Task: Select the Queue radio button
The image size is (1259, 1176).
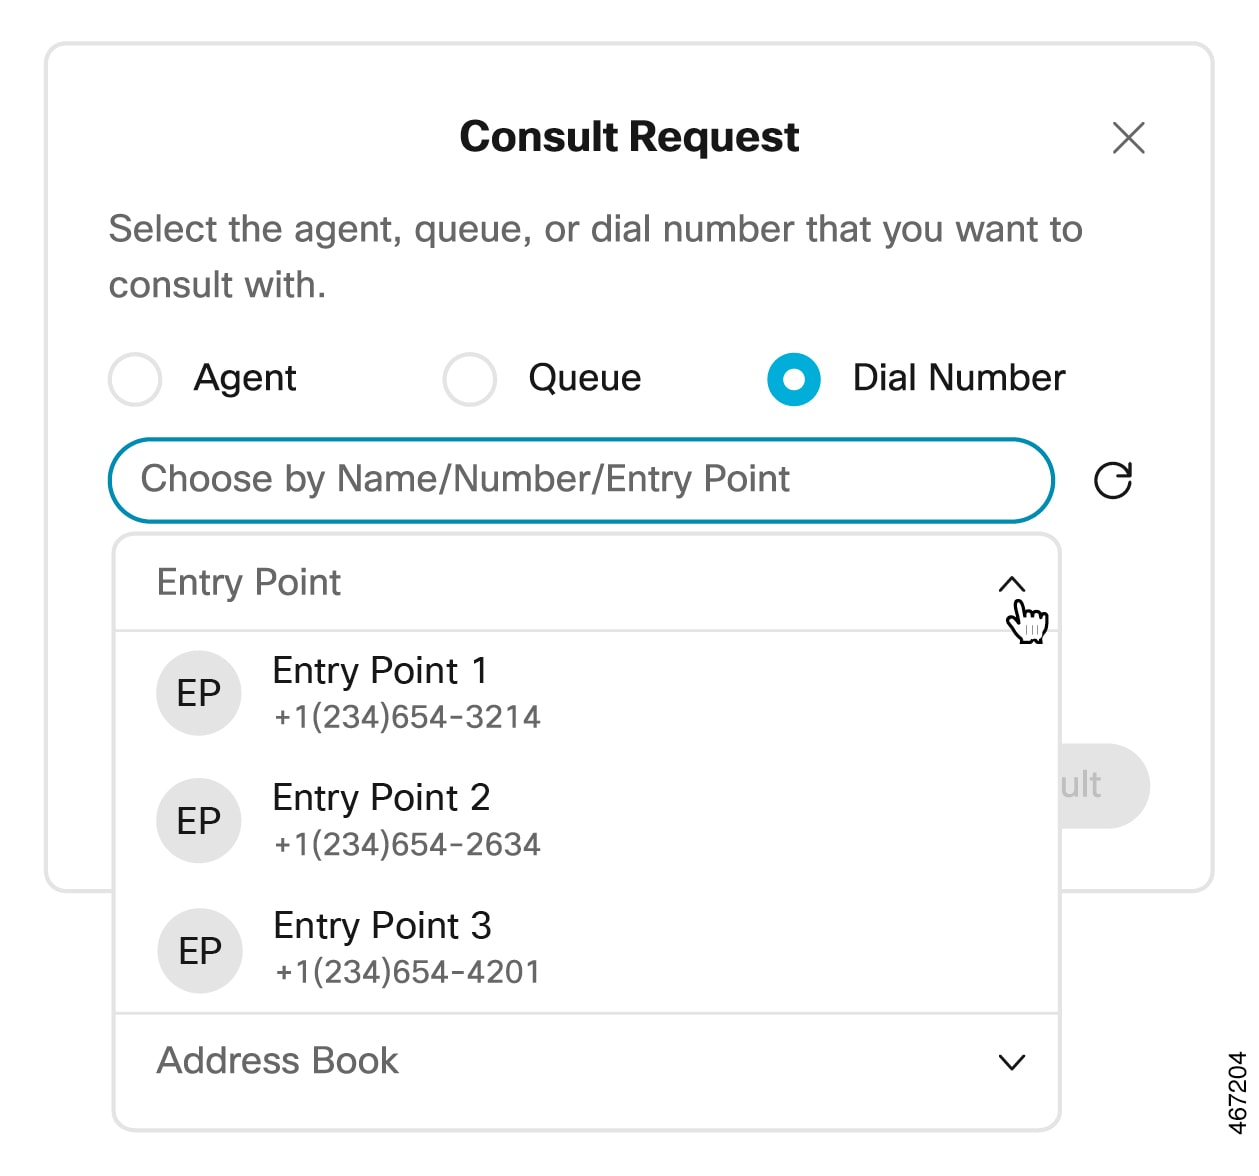Action: click(470, 379)
